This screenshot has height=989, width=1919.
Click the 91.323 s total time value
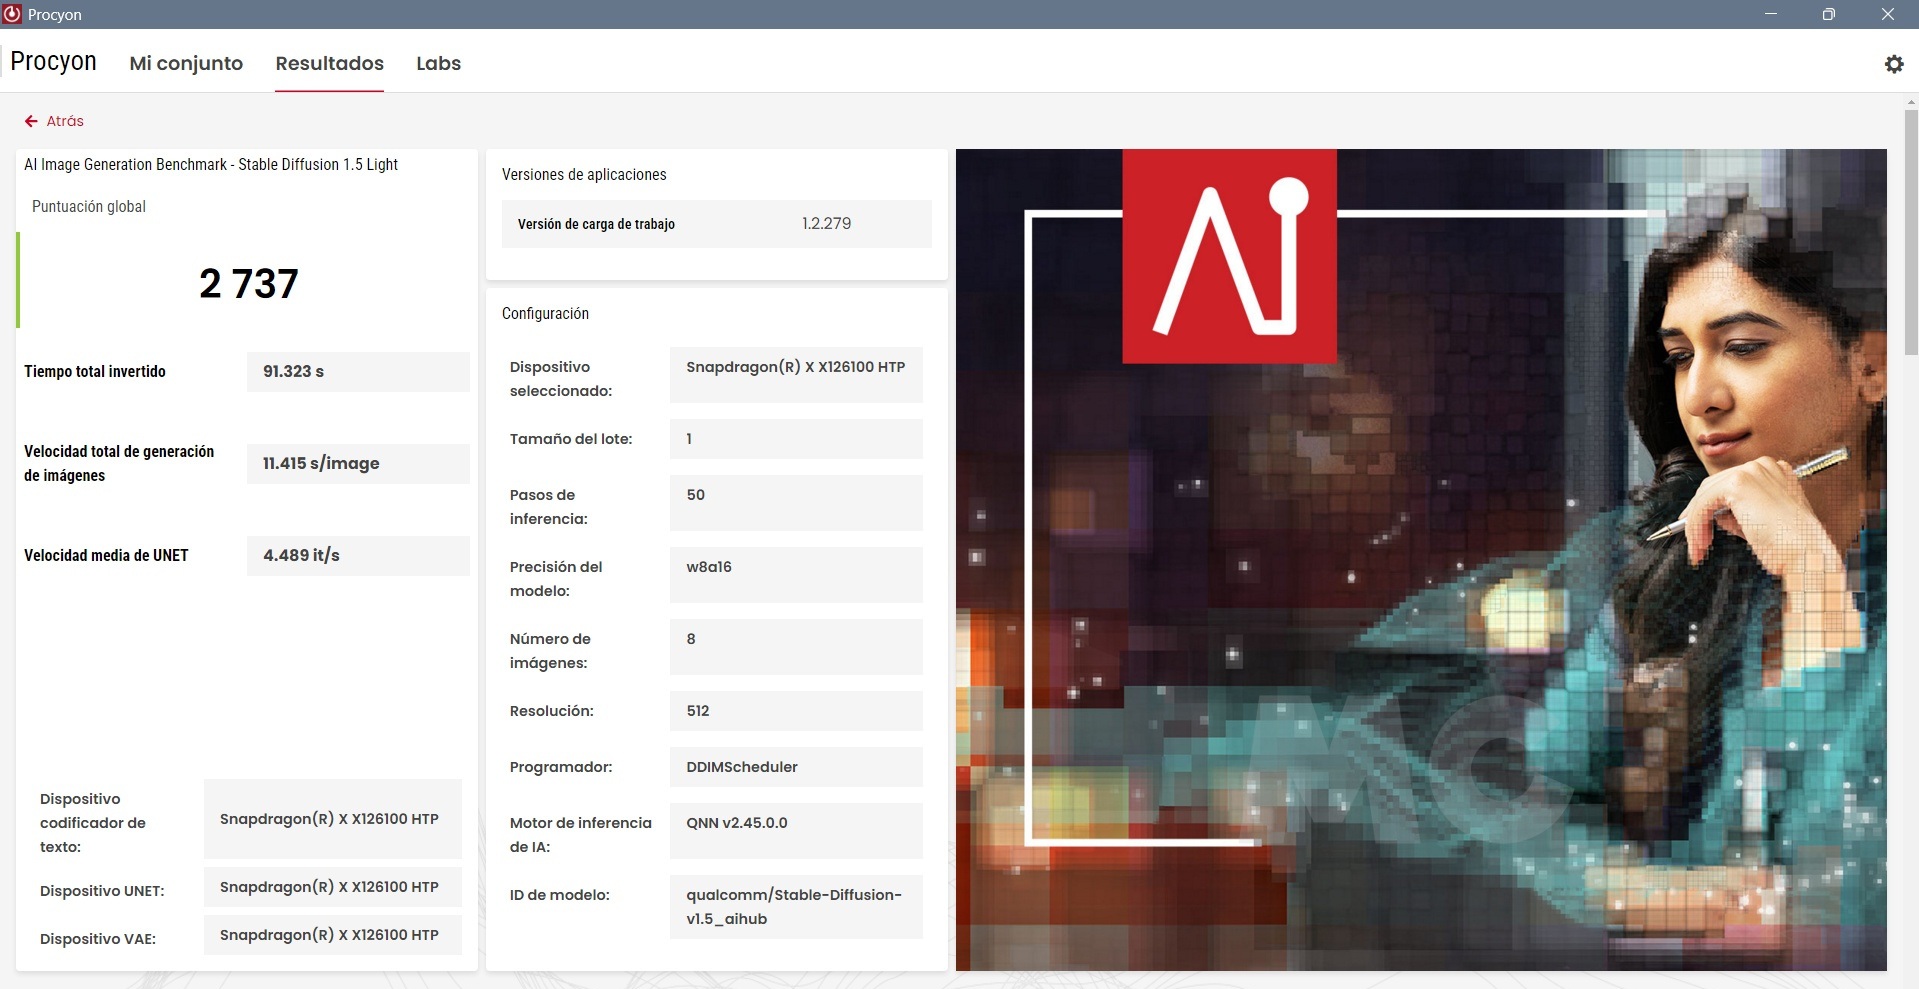pyautogui.click(x=358, y=372)
